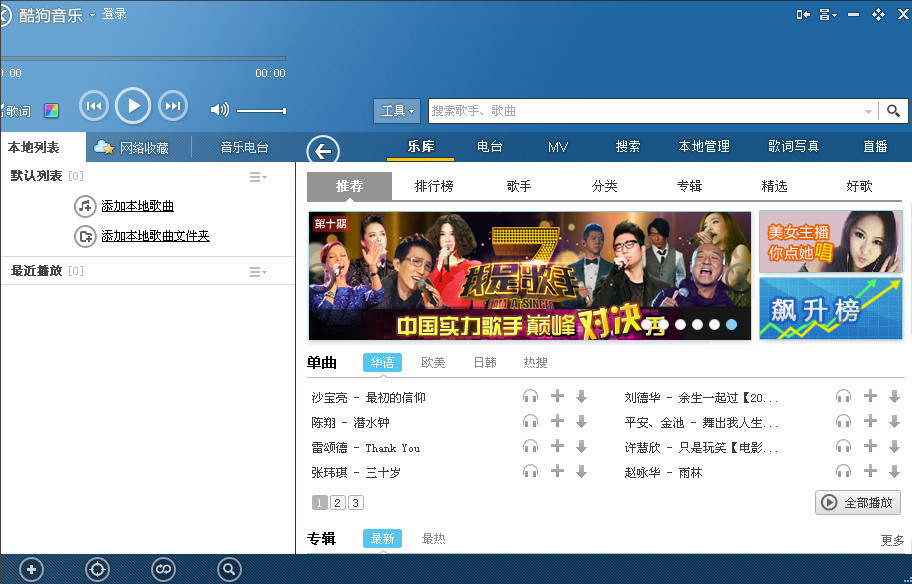Click the 添加本地歌曲 link

click(137, 206)
